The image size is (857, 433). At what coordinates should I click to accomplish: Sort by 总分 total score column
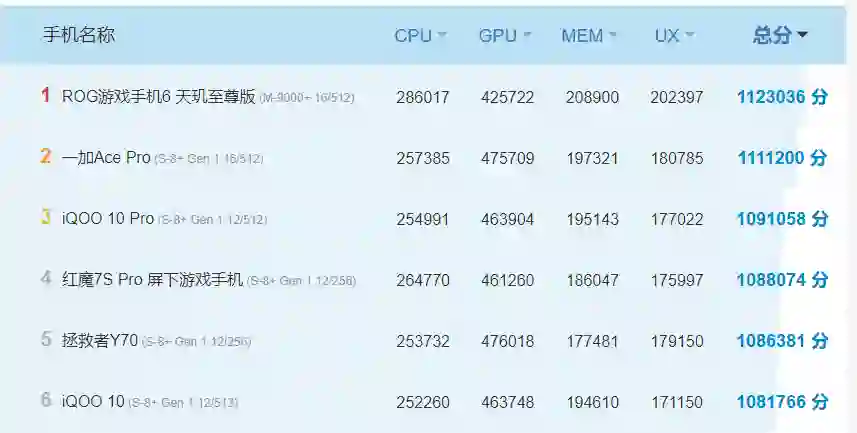click(780, 35)
